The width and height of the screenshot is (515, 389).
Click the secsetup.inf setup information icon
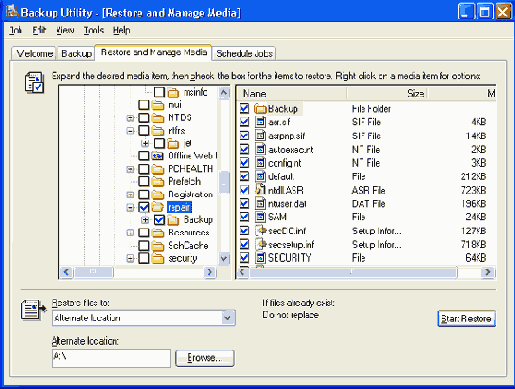click(260, 244)
